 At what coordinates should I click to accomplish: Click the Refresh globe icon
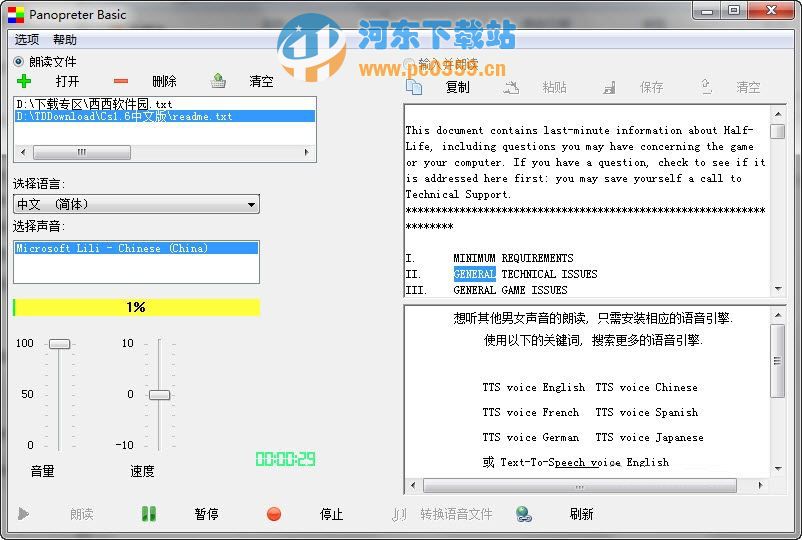pos(523,514)
